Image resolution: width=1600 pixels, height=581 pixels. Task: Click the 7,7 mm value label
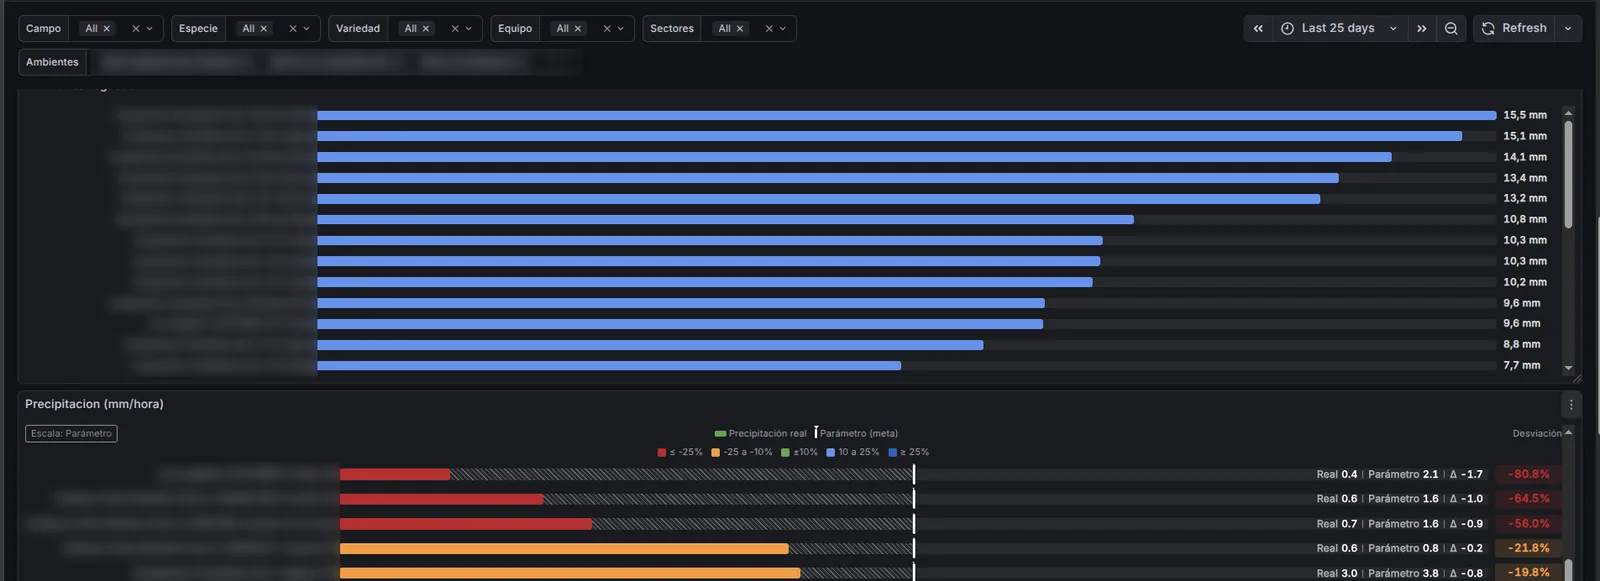tap(1522, 365)
